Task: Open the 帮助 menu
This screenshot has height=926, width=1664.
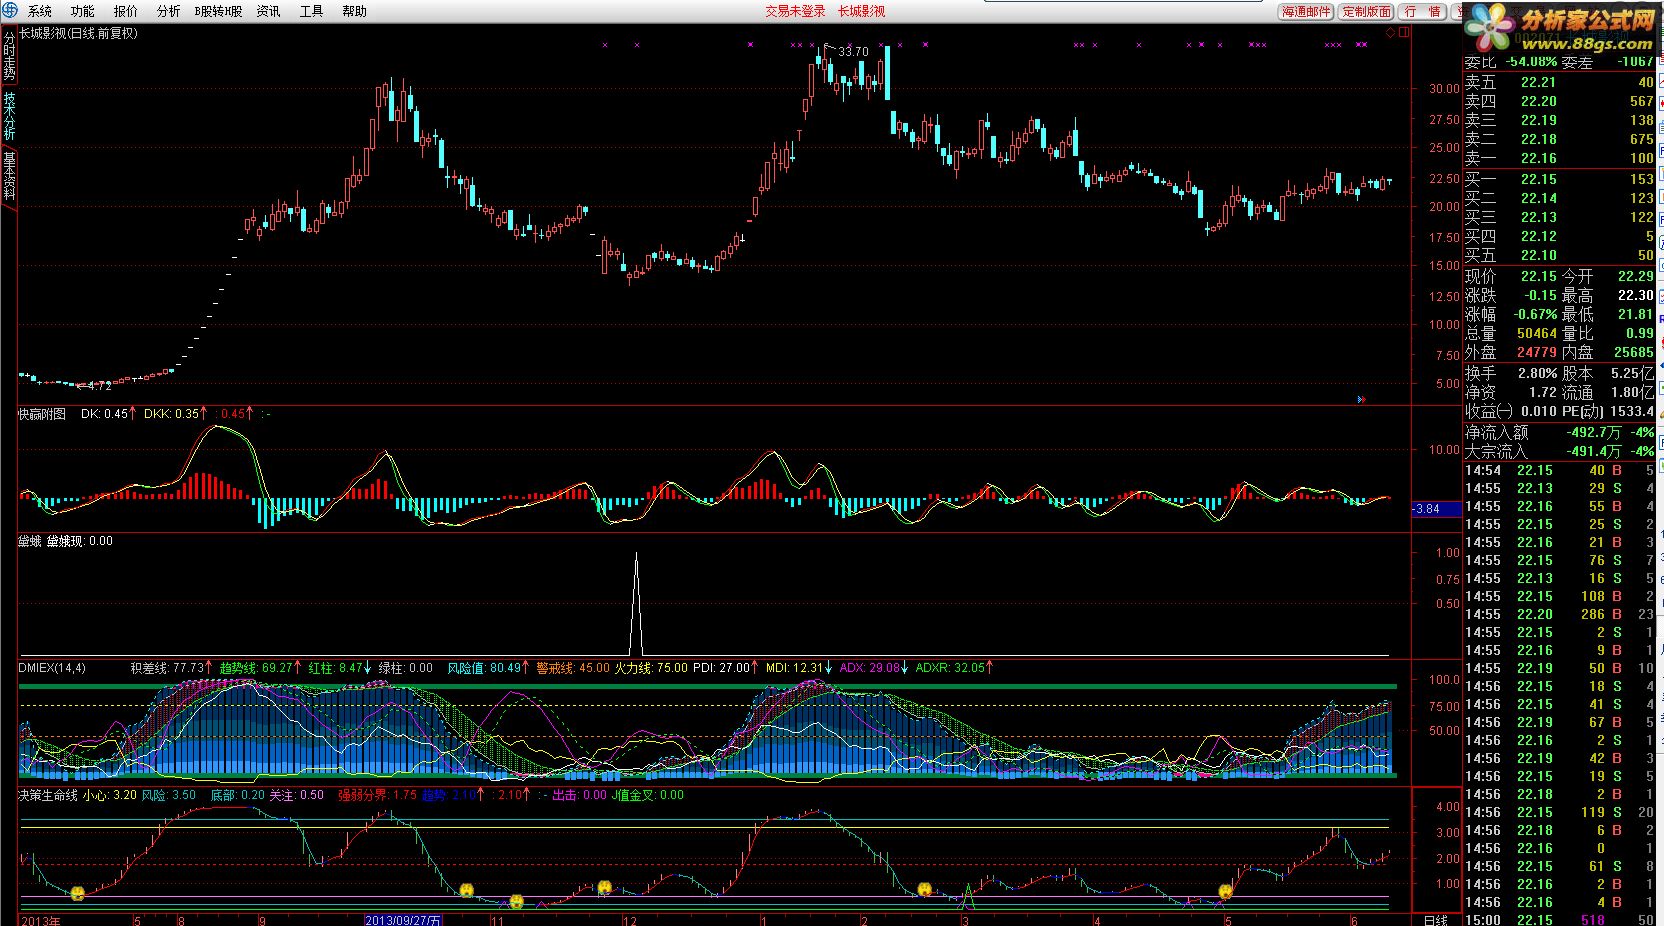Action: coord(354,11)
